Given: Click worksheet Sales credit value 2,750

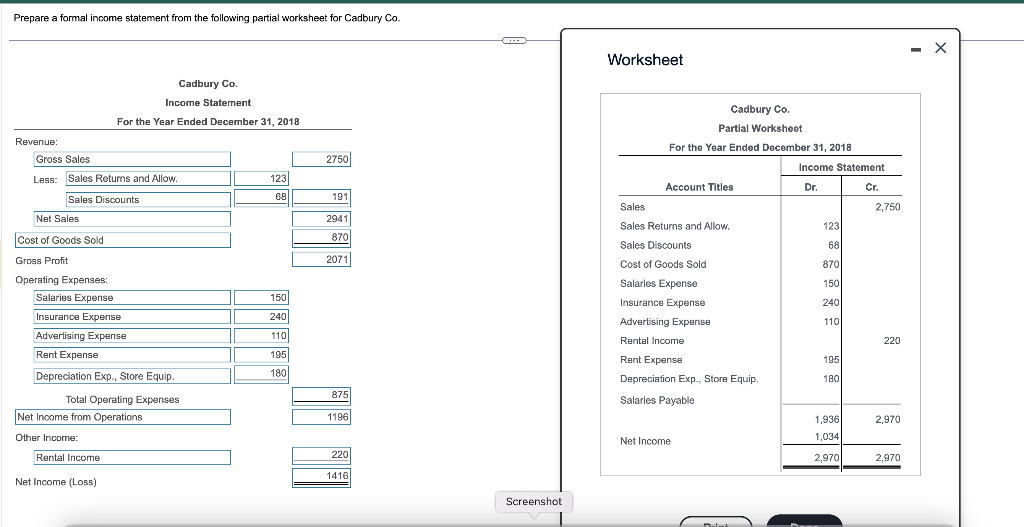Looking at the screenshot, I should click(x=888, y=207).
